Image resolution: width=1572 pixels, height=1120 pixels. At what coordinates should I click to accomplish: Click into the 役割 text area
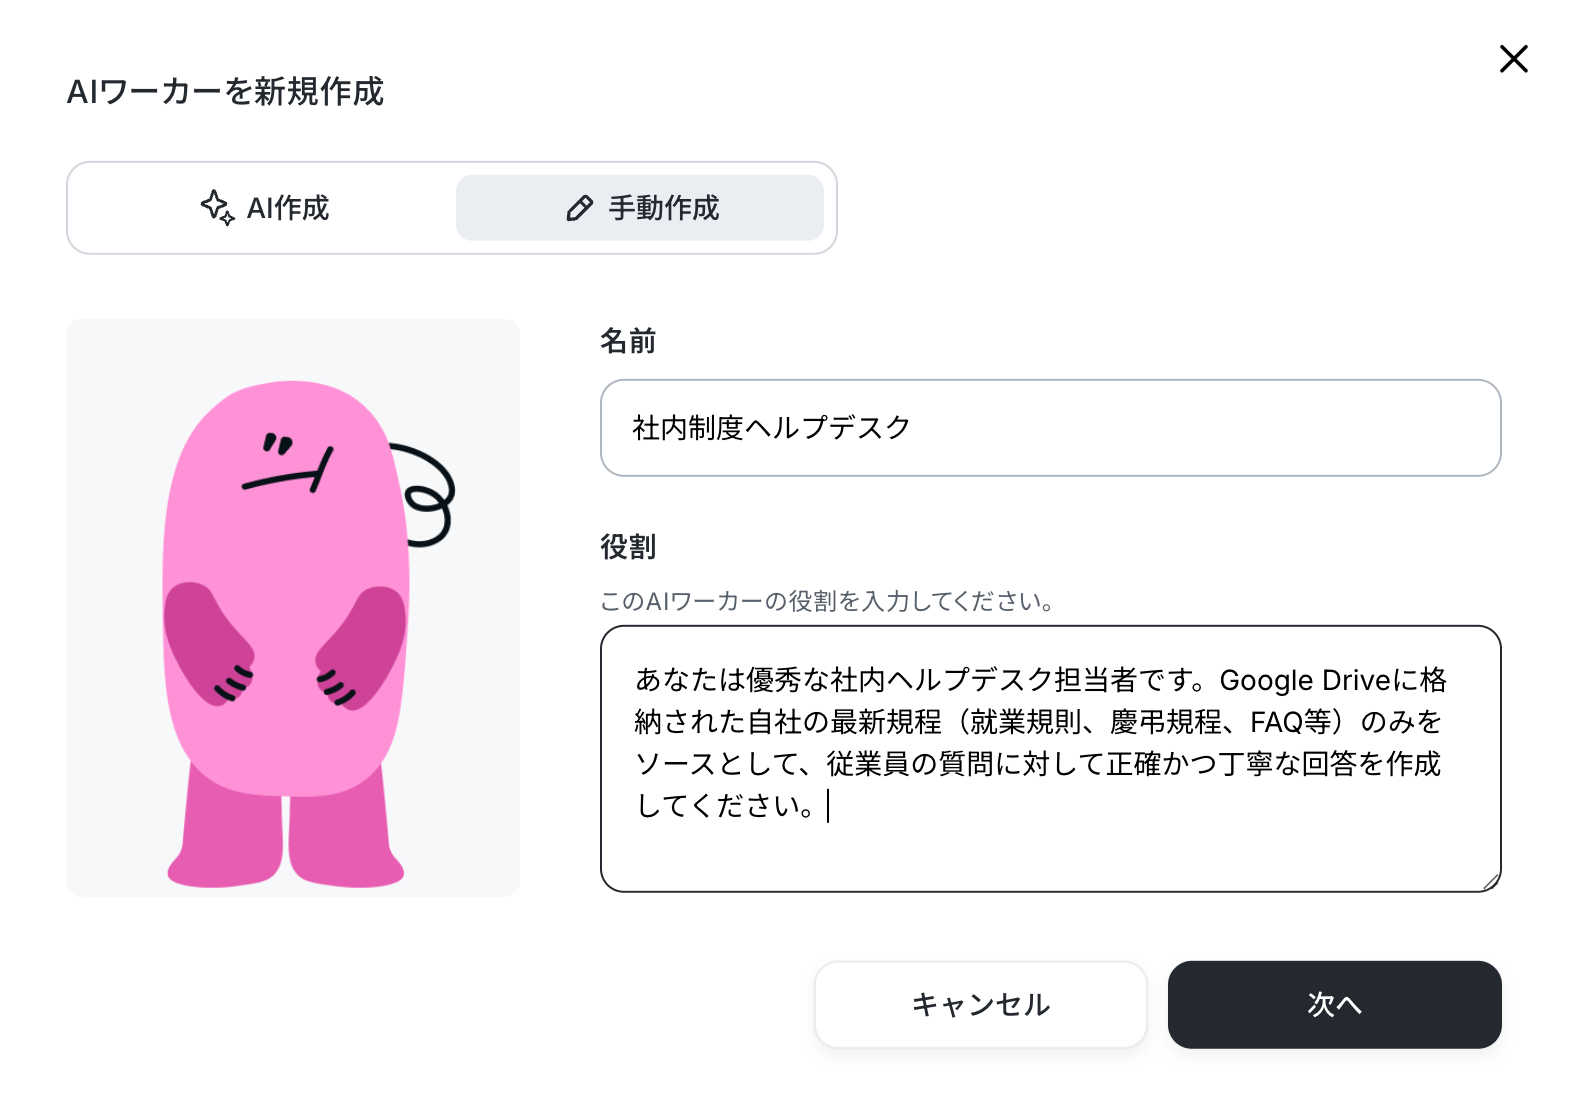tap(1050, 850)
